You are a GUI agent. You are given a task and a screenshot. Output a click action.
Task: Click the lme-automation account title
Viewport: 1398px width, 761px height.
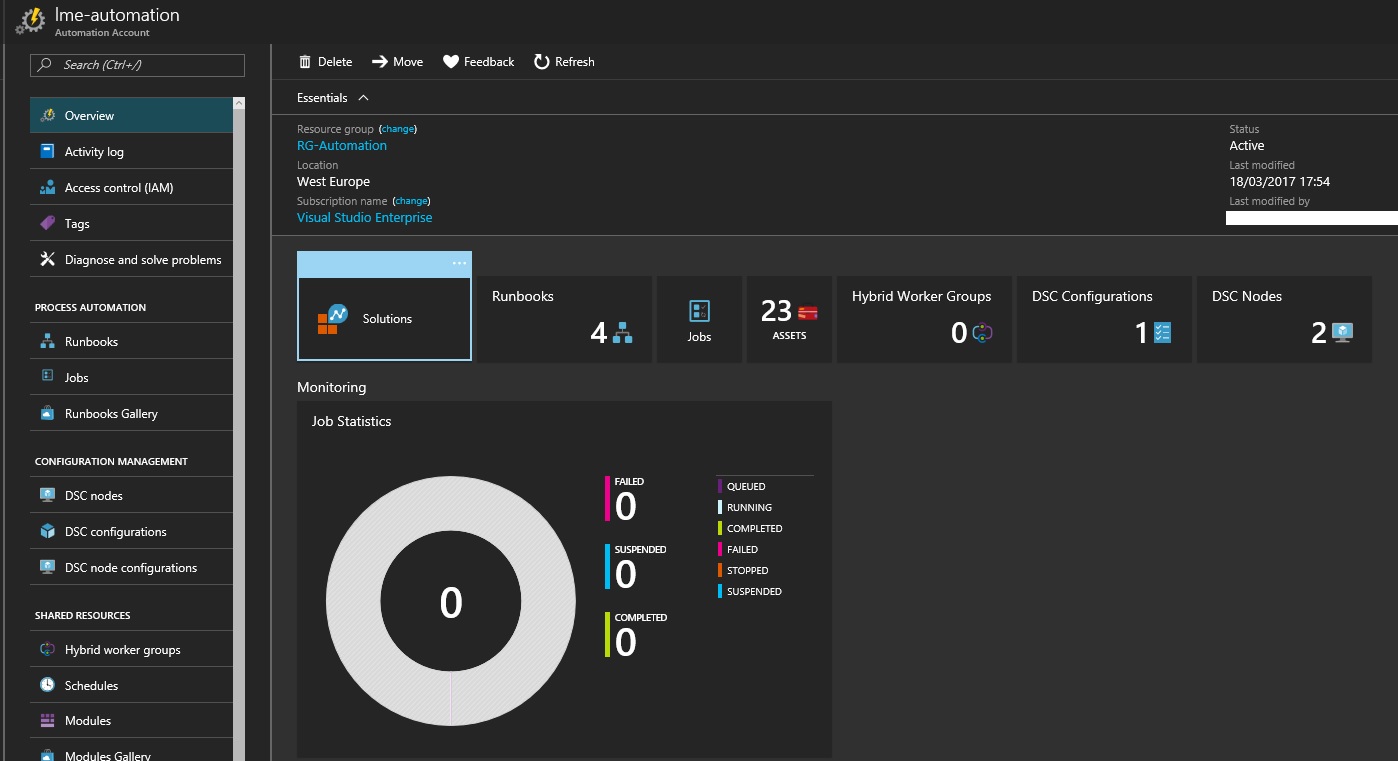[117, 15]
